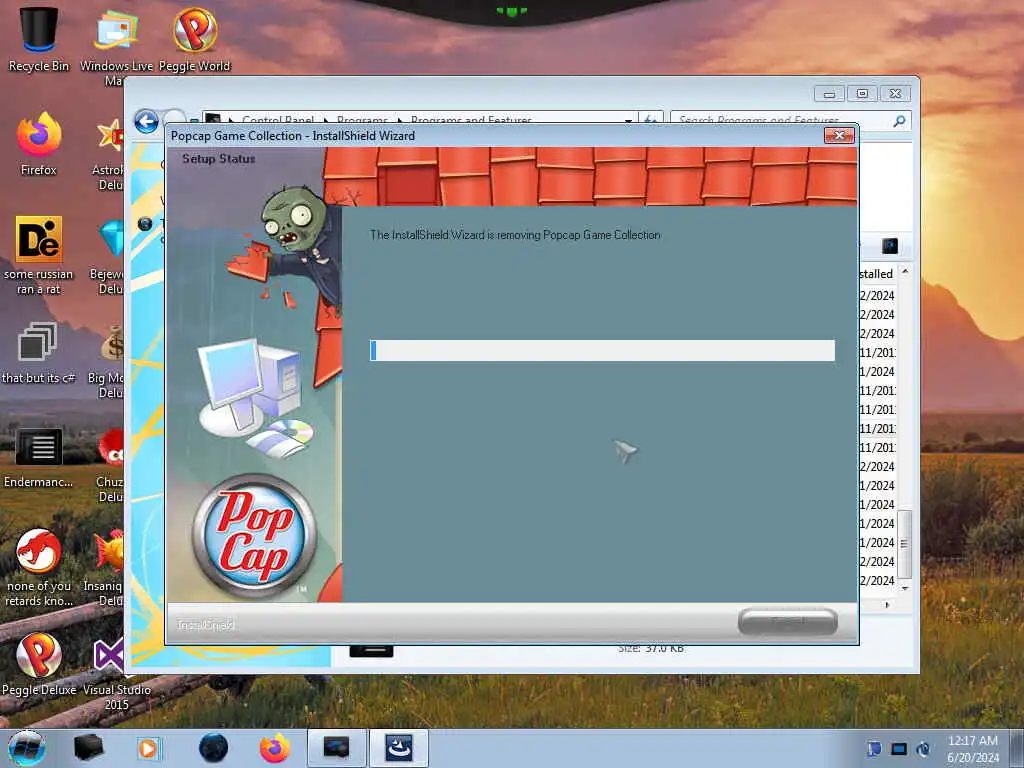Click the tray icon beside the clock
The width and height of the screenshot is (1024, 768).
(923, 749)
